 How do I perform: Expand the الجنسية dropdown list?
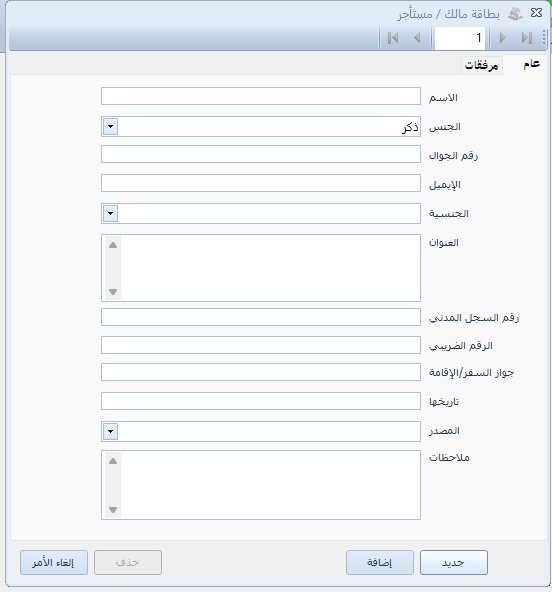tap(111, 213)
